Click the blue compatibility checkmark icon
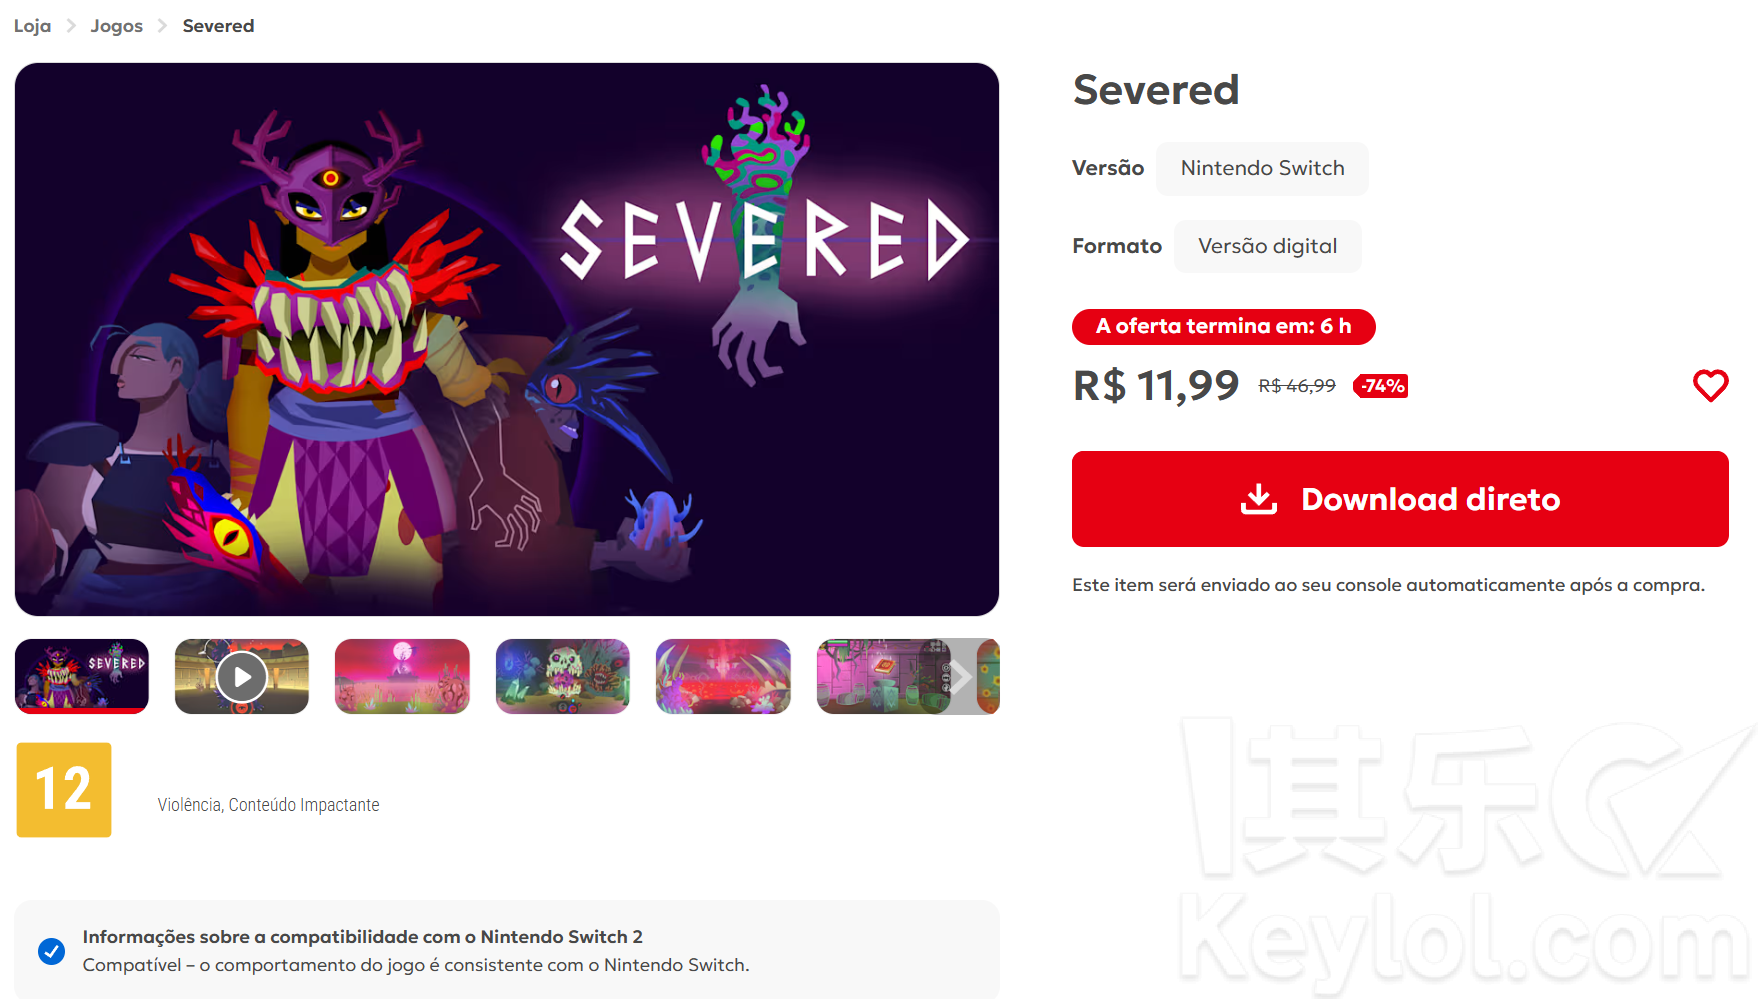1758x999 pixels. tap(51, 951)
